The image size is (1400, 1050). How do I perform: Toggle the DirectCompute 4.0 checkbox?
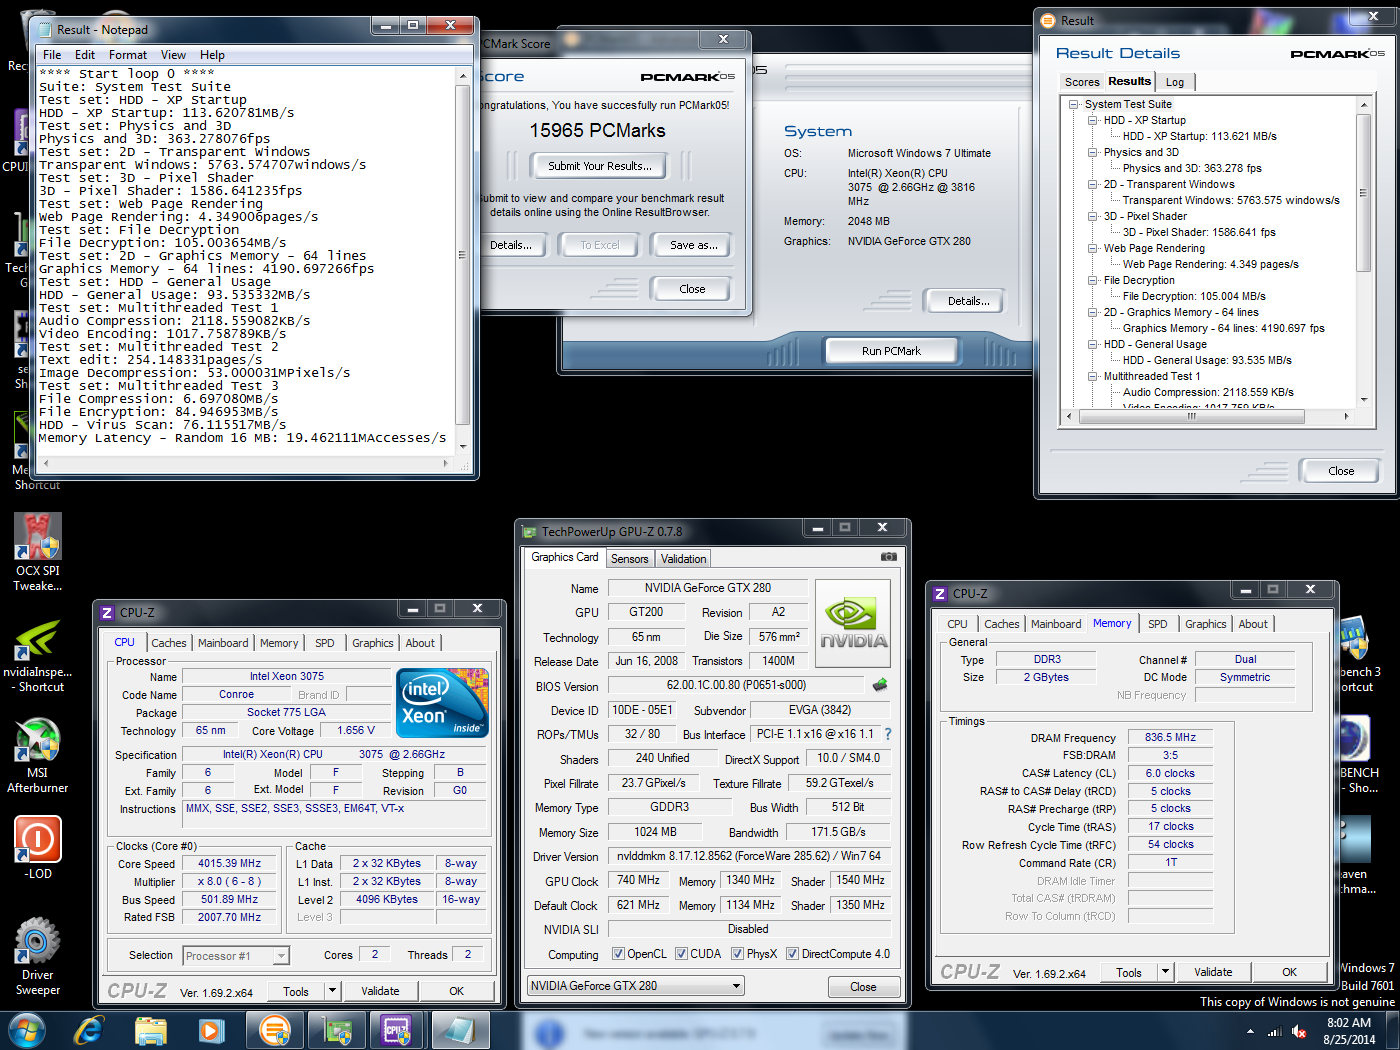point(792,954)
